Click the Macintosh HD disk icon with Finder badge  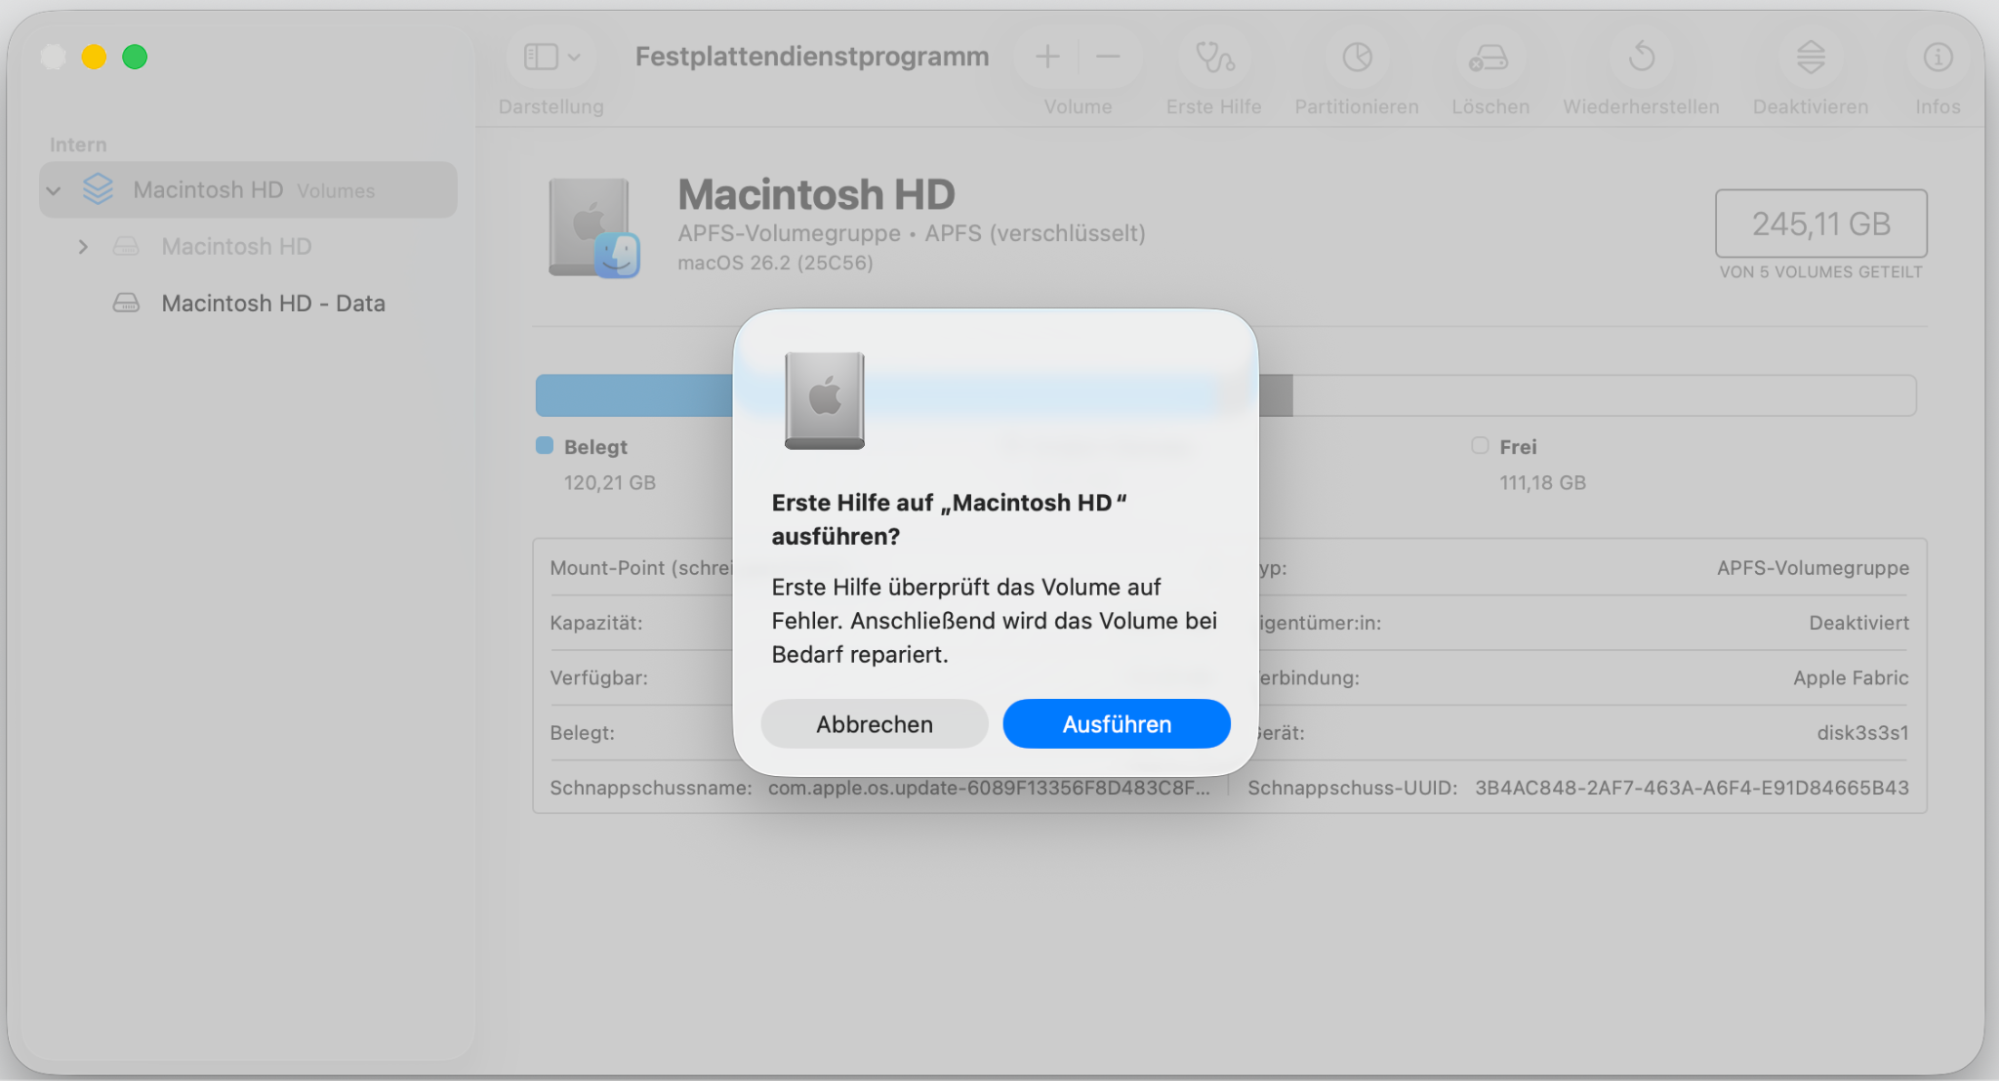click(594, 228)
